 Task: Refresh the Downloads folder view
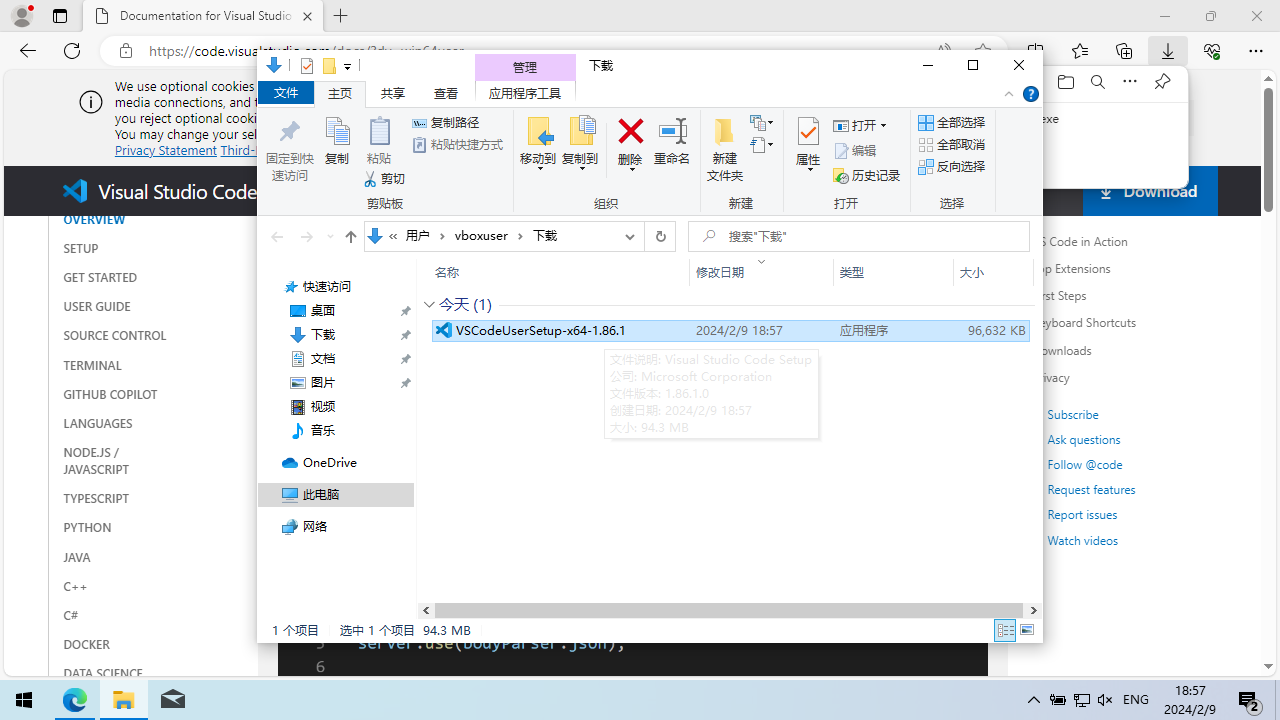[660, 237]
